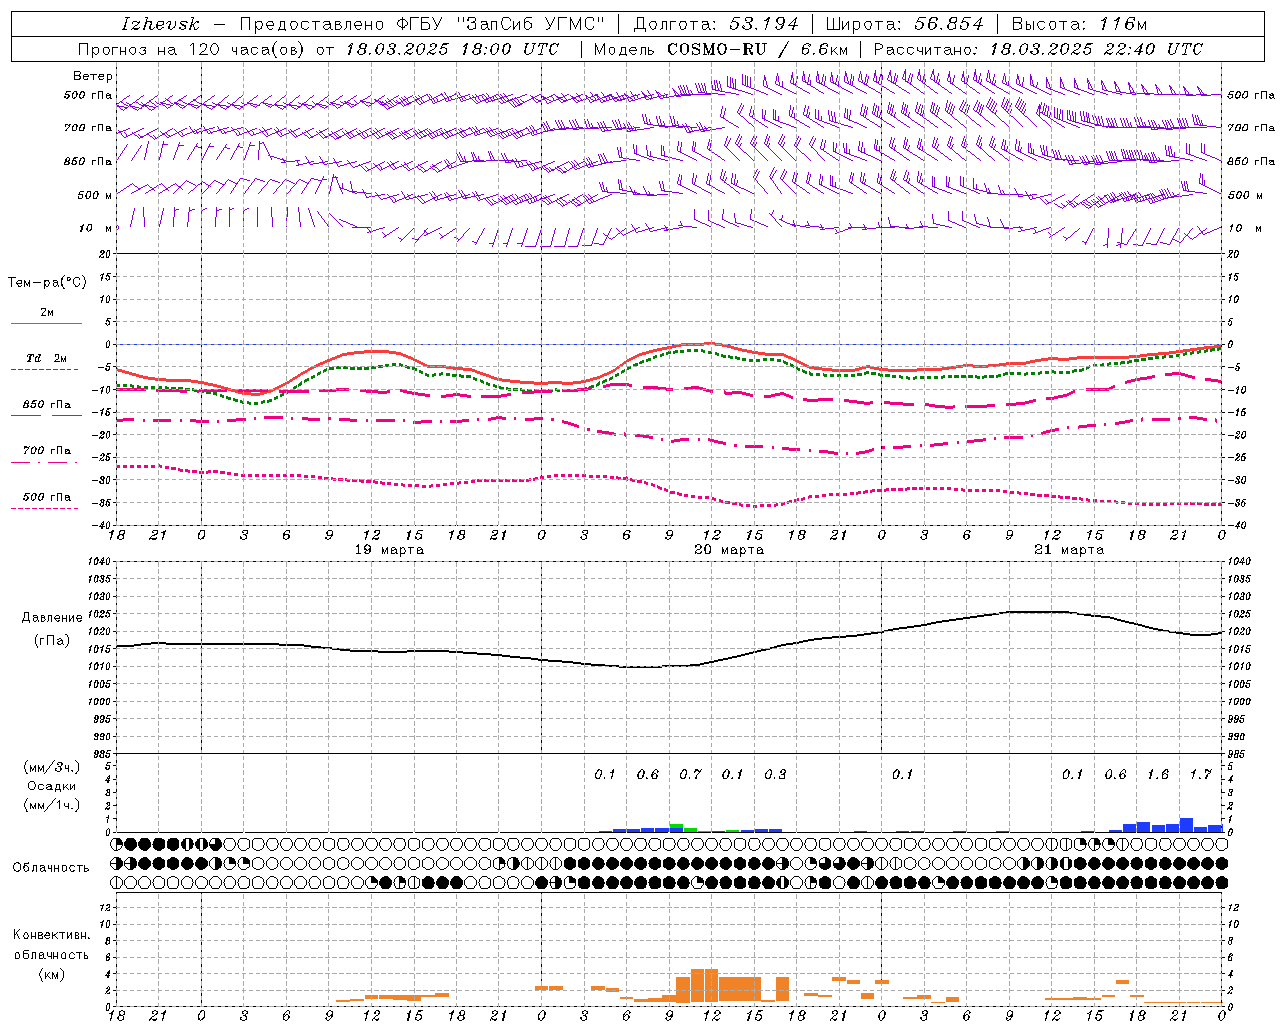
Task: Click the 'Конвективн.' convective label
Action: (x=51, y=935)
